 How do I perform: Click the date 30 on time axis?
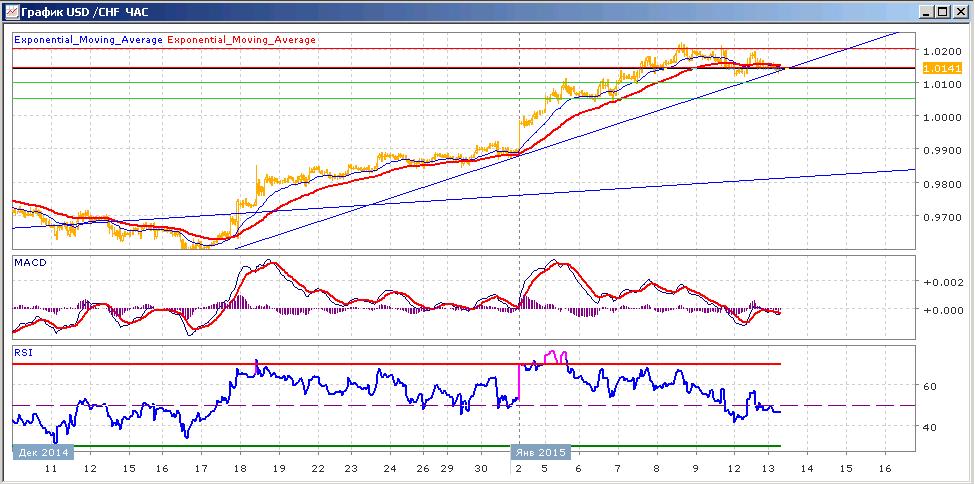(x=481, y=468)
